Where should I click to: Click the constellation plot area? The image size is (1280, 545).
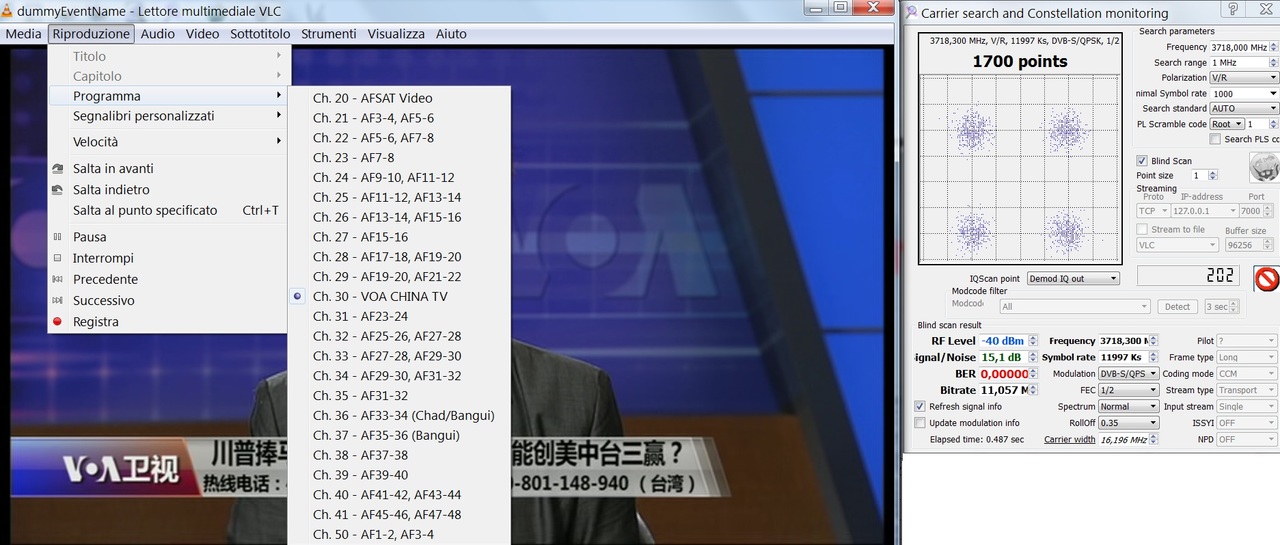click(x=1018, y=168)
